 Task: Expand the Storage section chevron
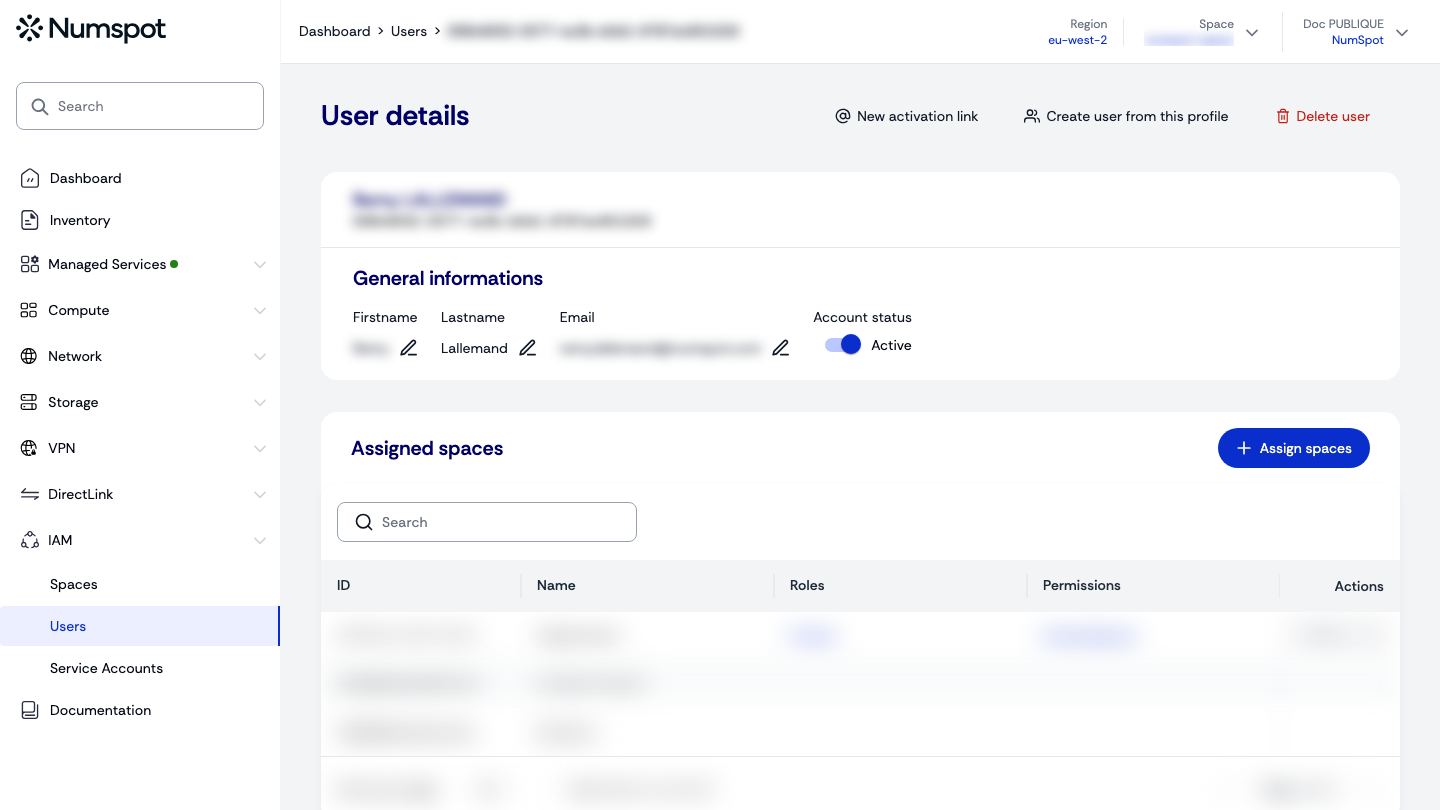pyautogui.click(x=260, y=403)
